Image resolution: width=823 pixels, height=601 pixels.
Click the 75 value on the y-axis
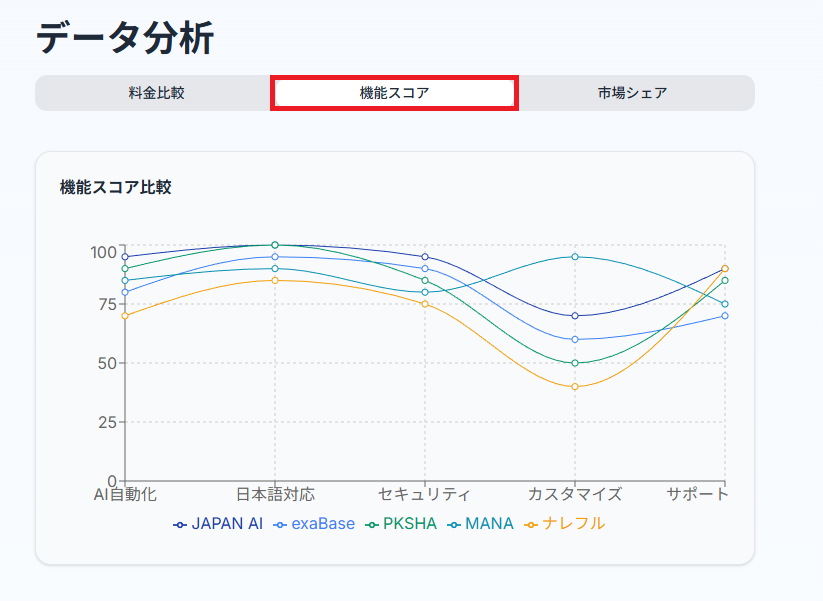click(107, 304)
